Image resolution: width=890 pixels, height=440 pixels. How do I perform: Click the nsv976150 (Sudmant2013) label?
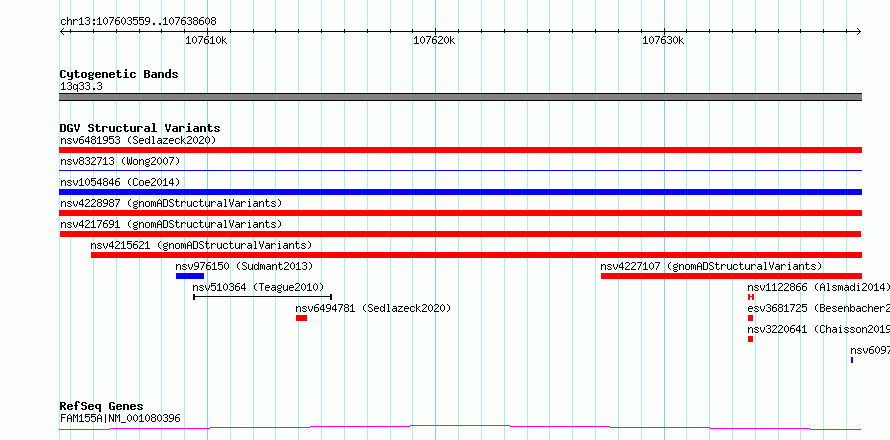coord(244,266)
